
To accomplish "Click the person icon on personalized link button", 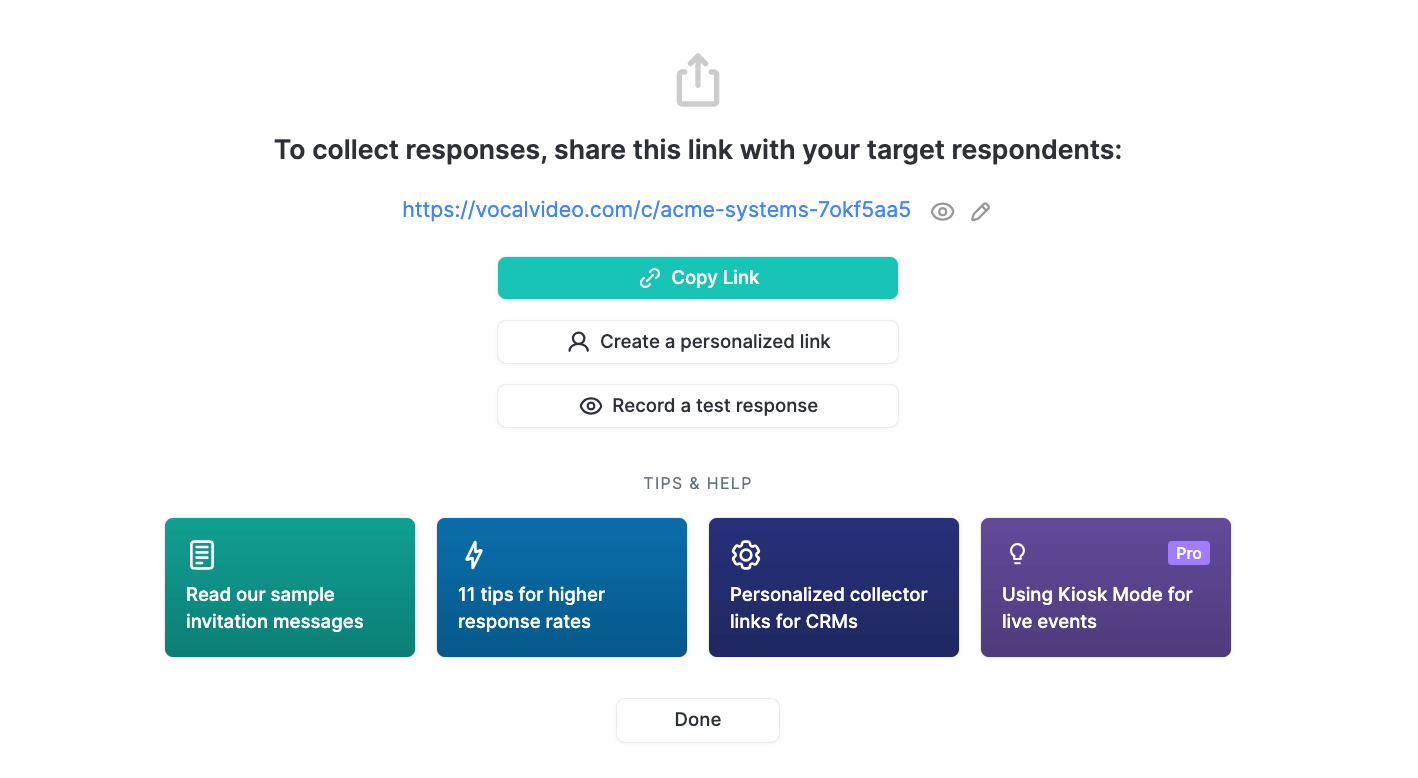I will coord(578,341).
